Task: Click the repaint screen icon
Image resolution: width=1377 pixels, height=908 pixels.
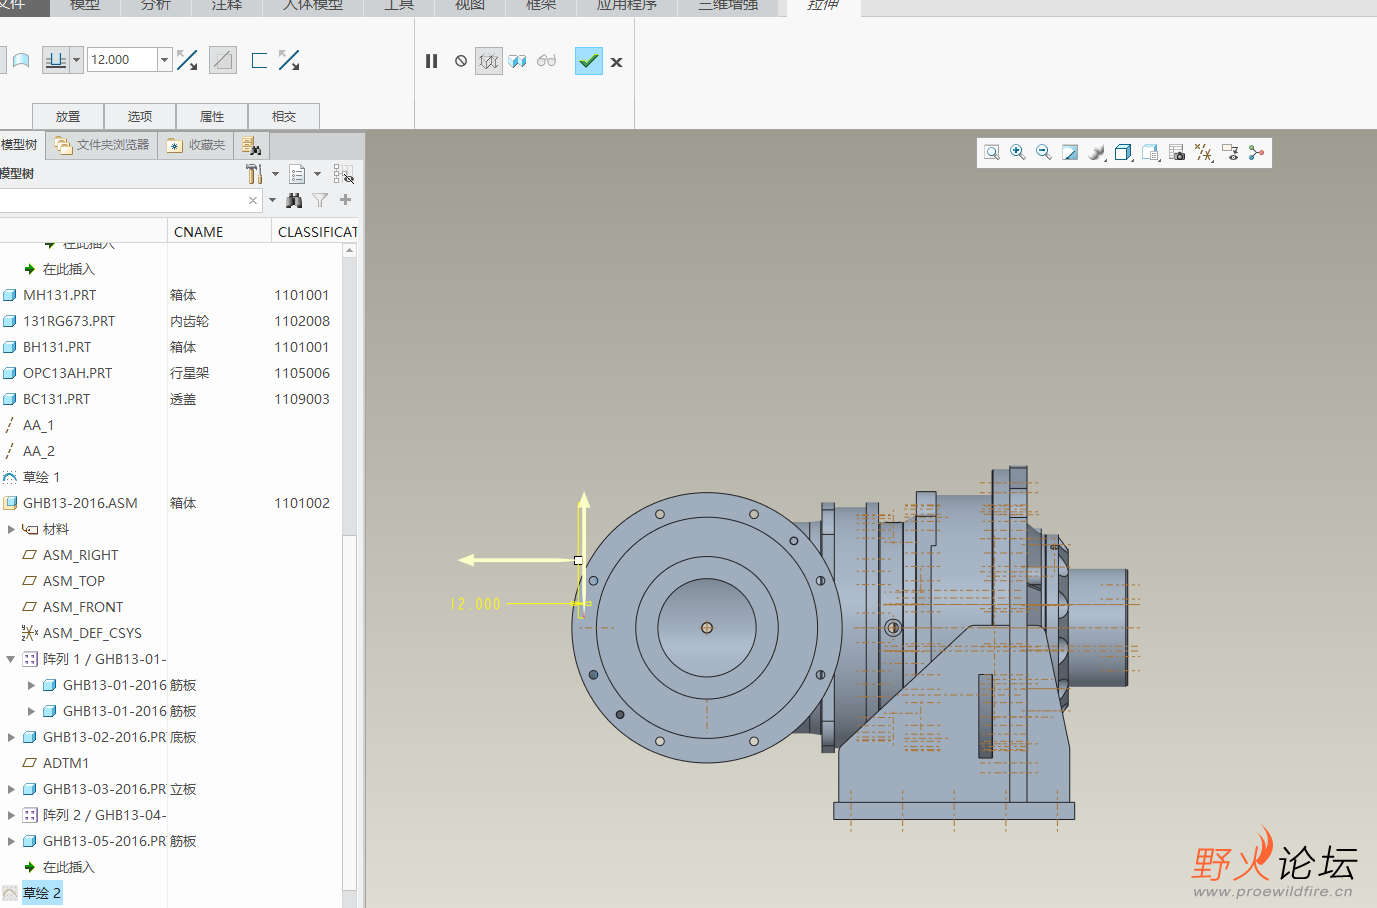Action: point(1070,153)
